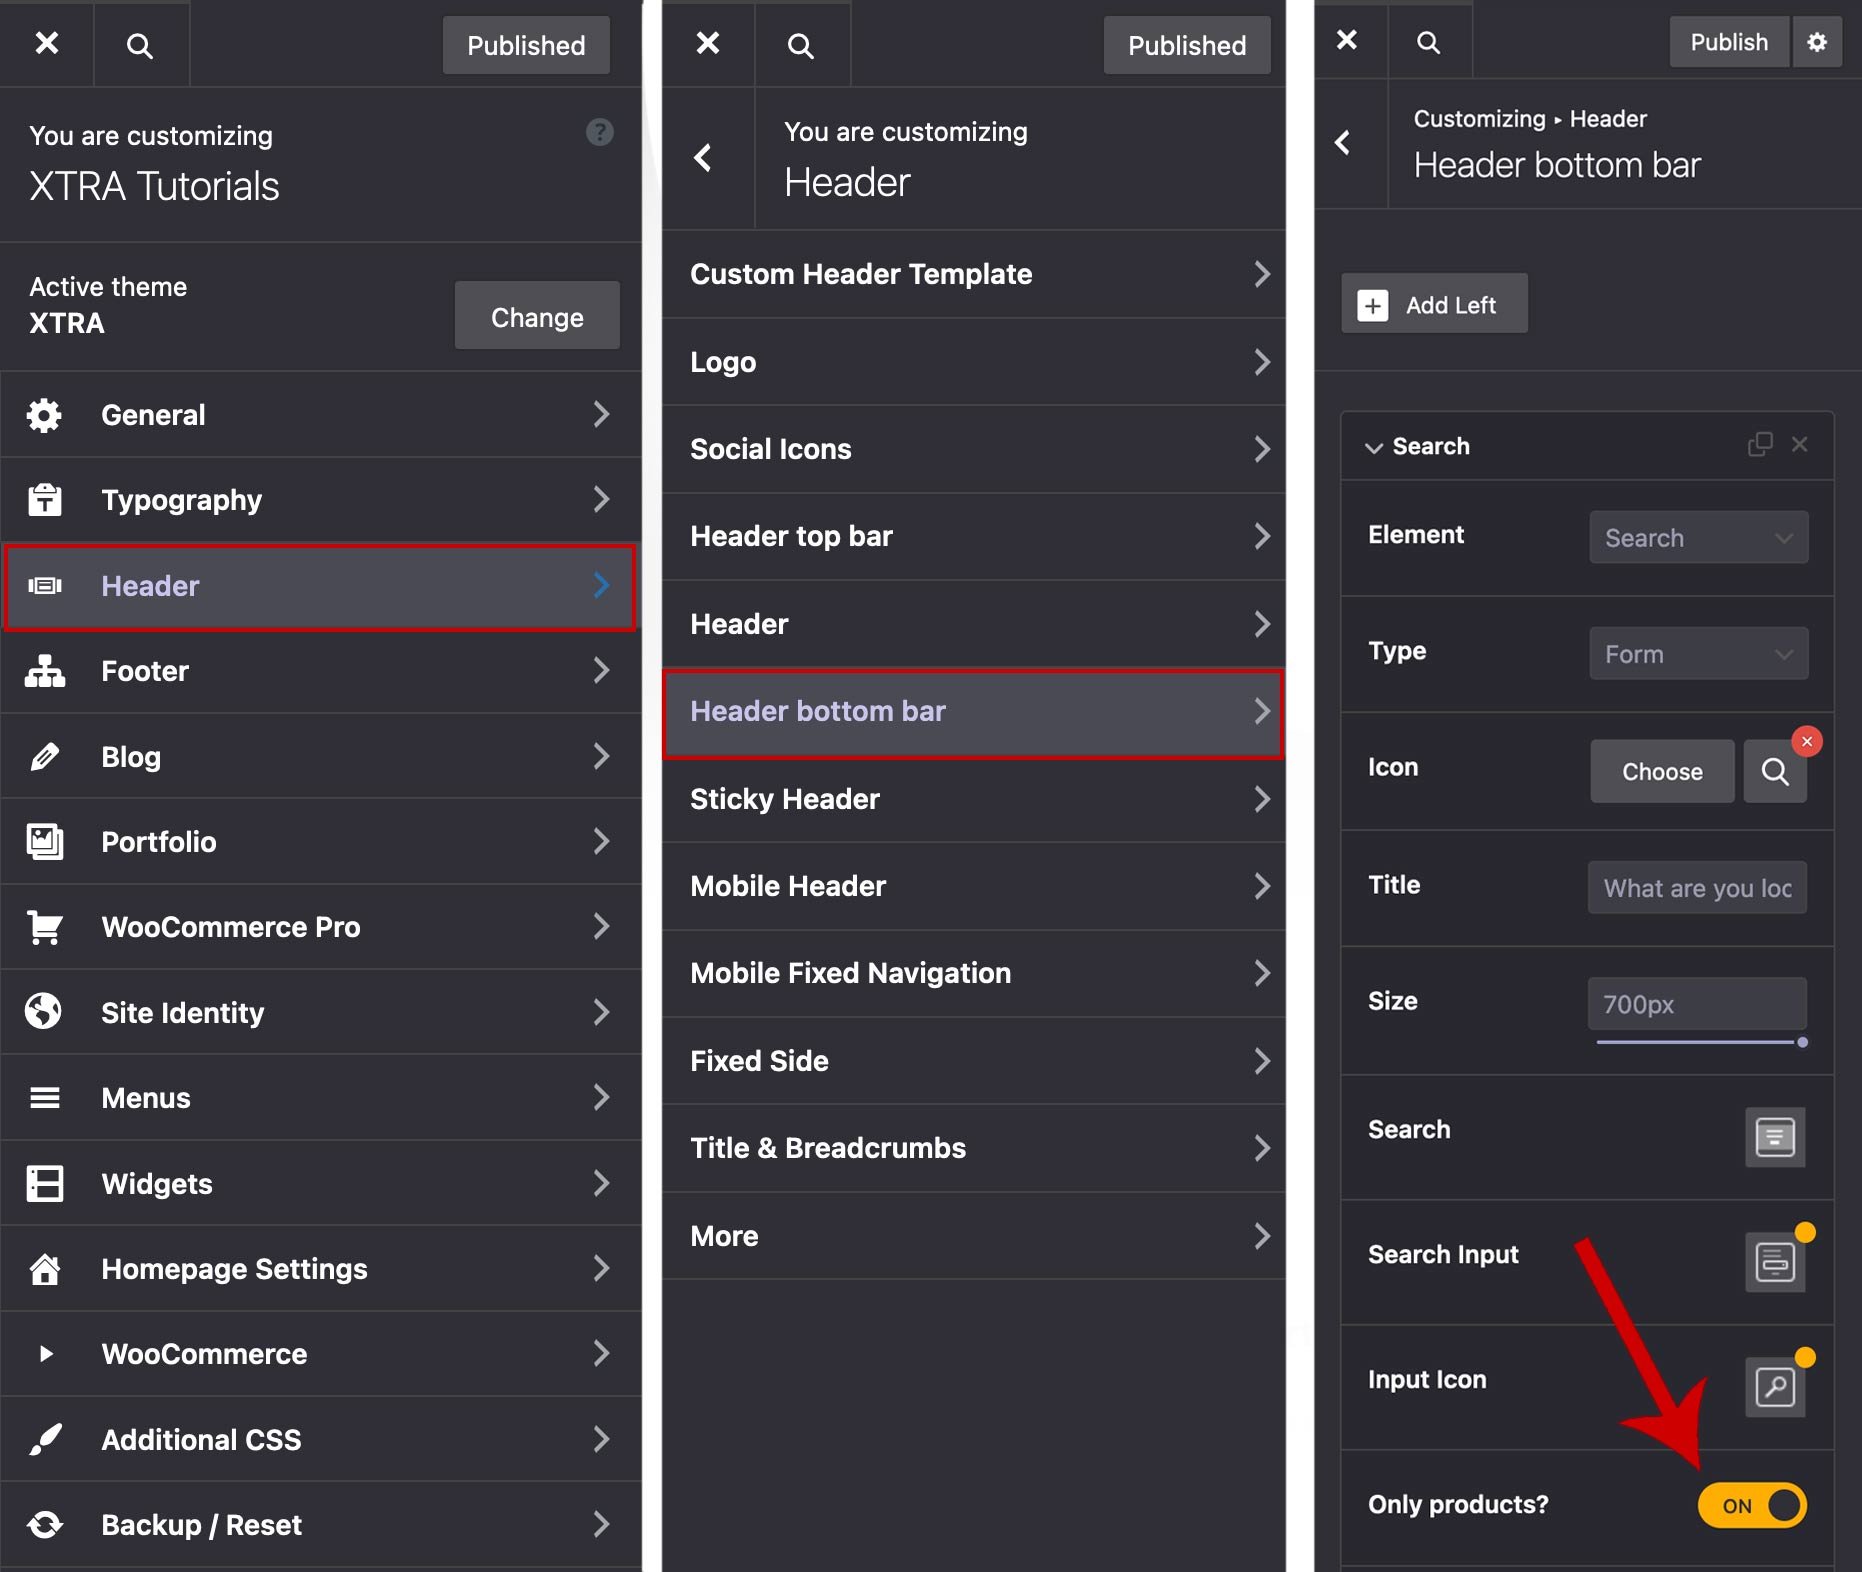The height and width of the screenshot is (1572, 1862).
Task: Click the gear icon next to Publish
Action: (1817, 42)
